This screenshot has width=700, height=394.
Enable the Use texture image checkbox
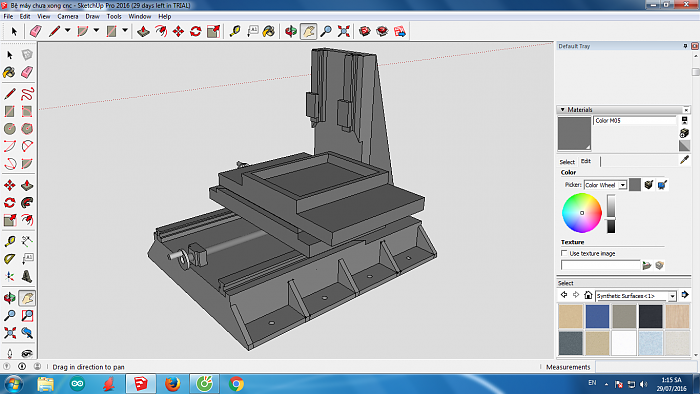coord(564,253)
